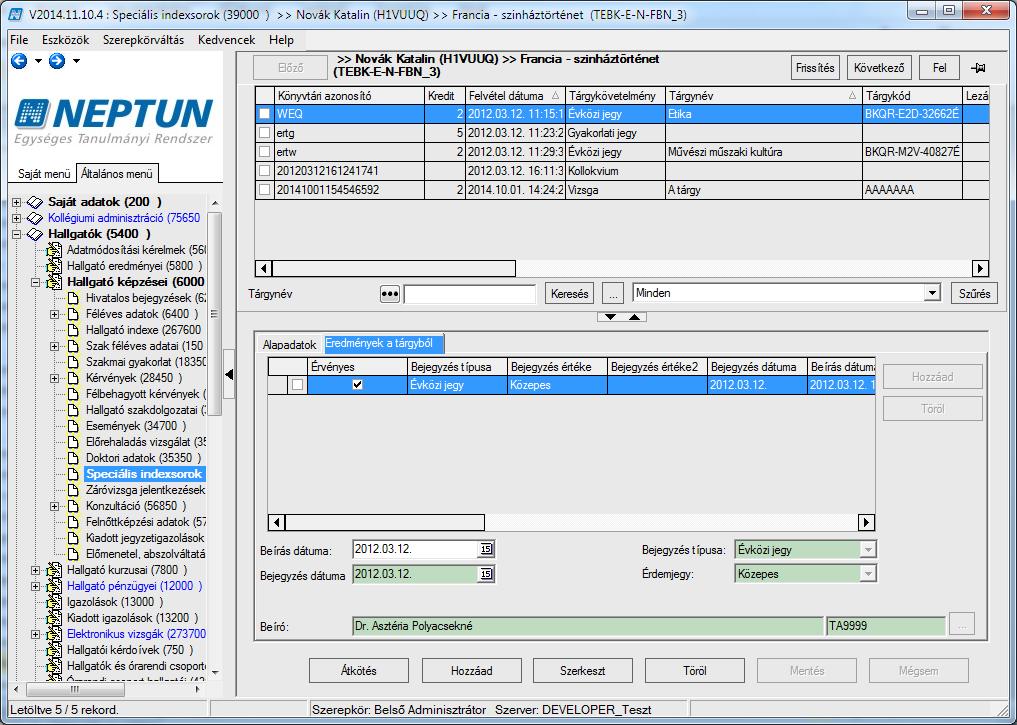Click the Saját adatok book icon
This screenshot has width=1017, height=725.
pyautogui.click(x=35, y=202)
